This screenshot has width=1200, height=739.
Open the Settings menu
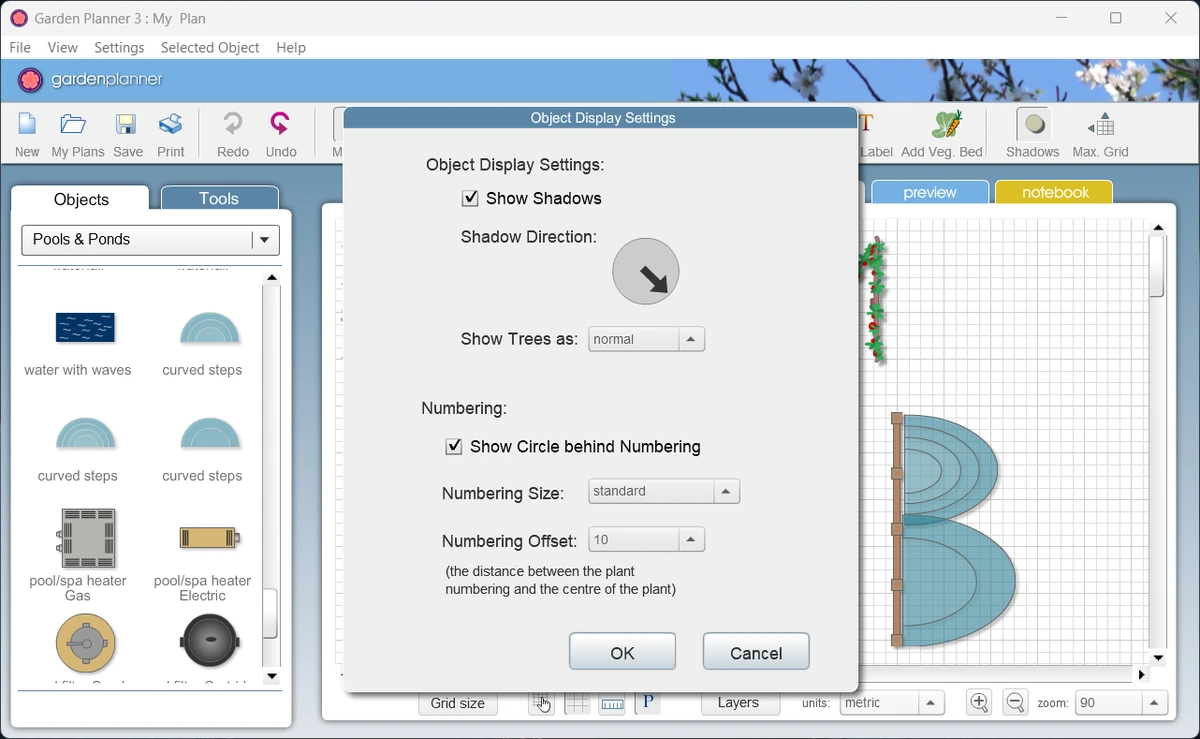(x=119, y=48)
